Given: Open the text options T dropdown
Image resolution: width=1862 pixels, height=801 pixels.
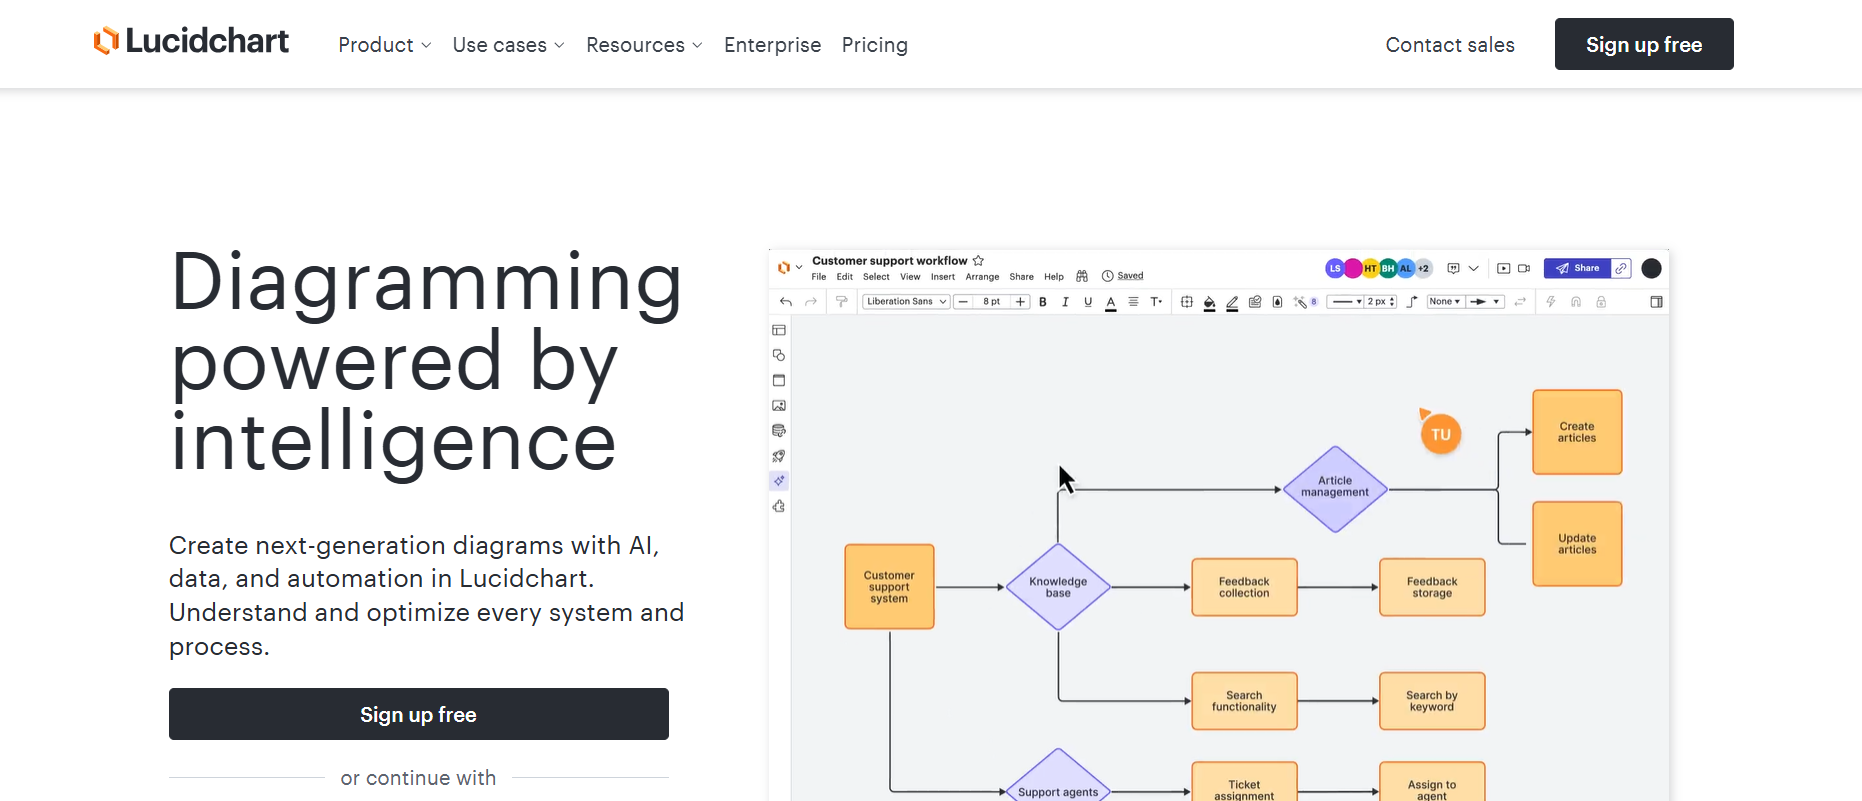Looking at the screenshot, I should [x=1156, y=302].
